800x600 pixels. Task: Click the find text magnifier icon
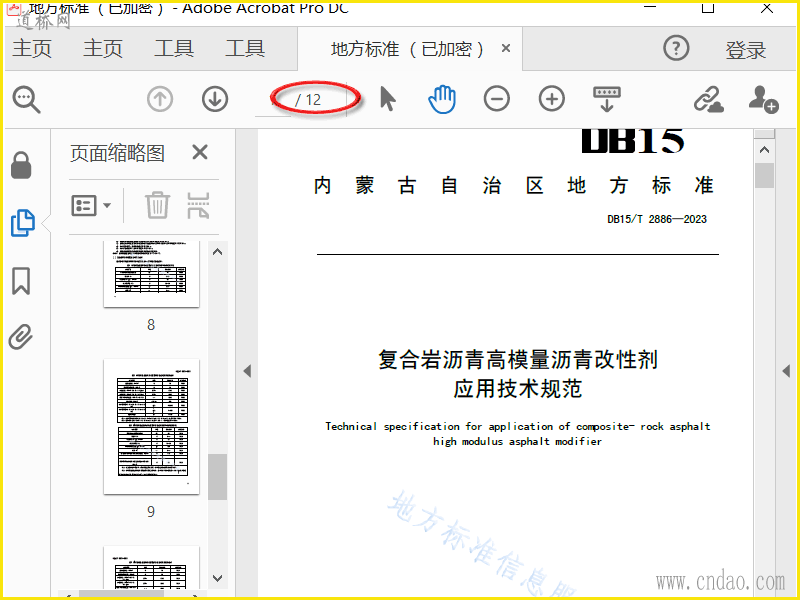(x=27, y=99)
